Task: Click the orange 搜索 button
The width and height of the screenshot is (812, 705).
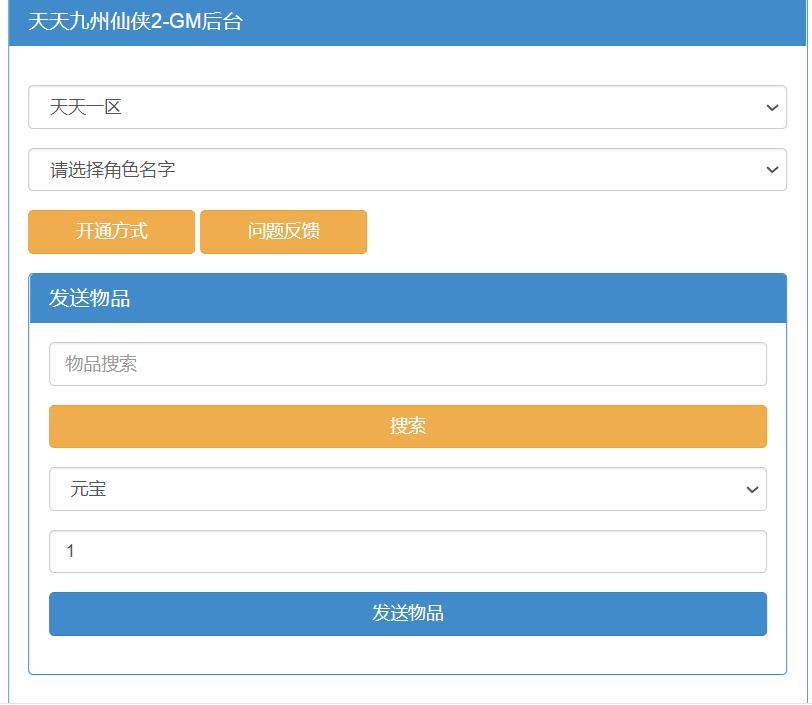Action: click(408, 426)
